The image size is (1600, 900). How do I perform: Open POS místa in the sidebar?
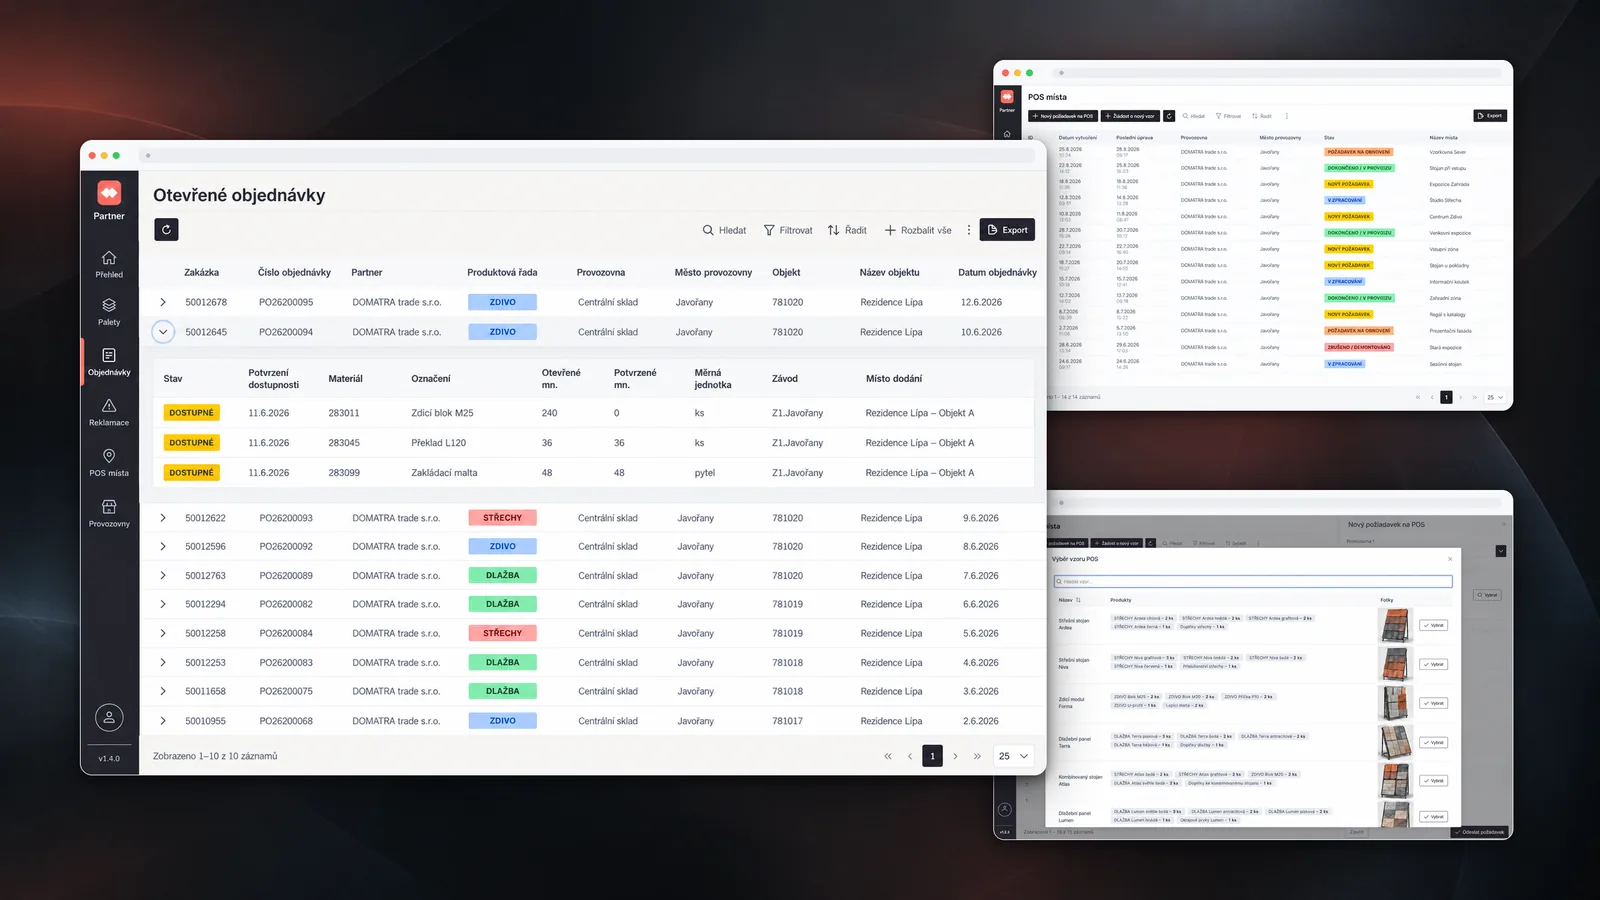109,463
